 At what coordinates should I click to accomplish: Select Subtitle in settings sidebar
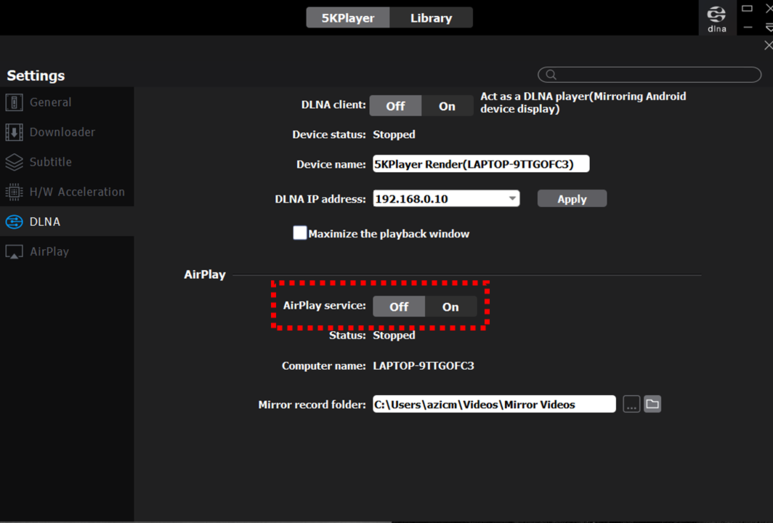(67, 162)
